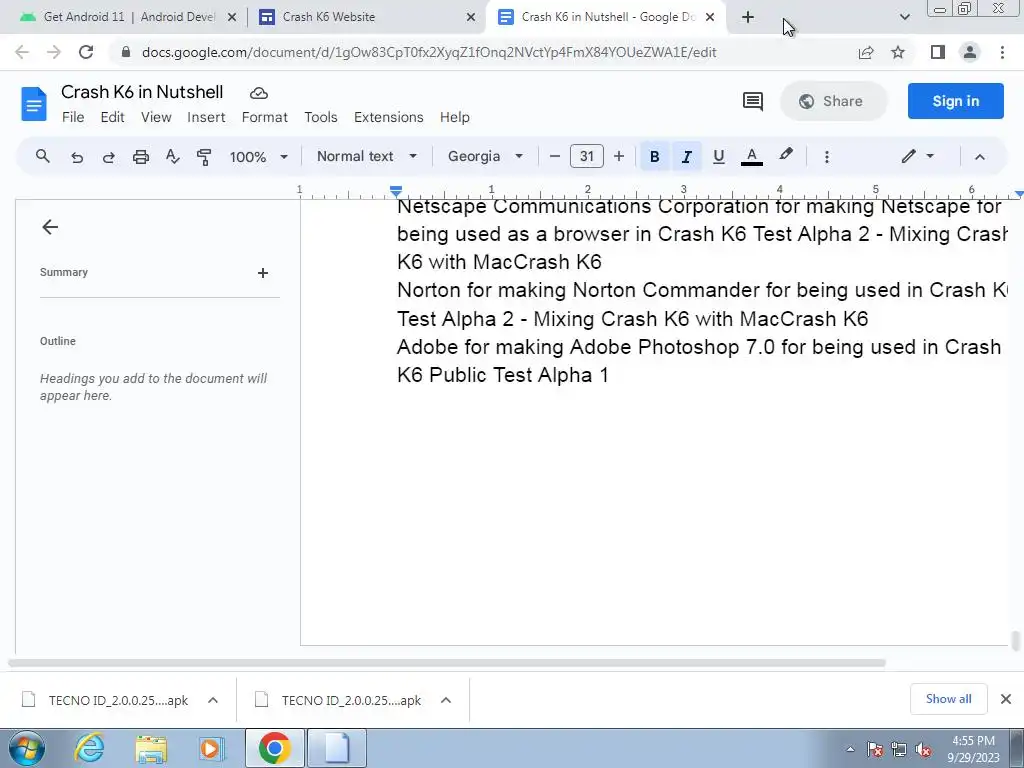The image size is (1024, 768).
Task: Hide the menus with the chevron
Action: [x=980, y=157]
